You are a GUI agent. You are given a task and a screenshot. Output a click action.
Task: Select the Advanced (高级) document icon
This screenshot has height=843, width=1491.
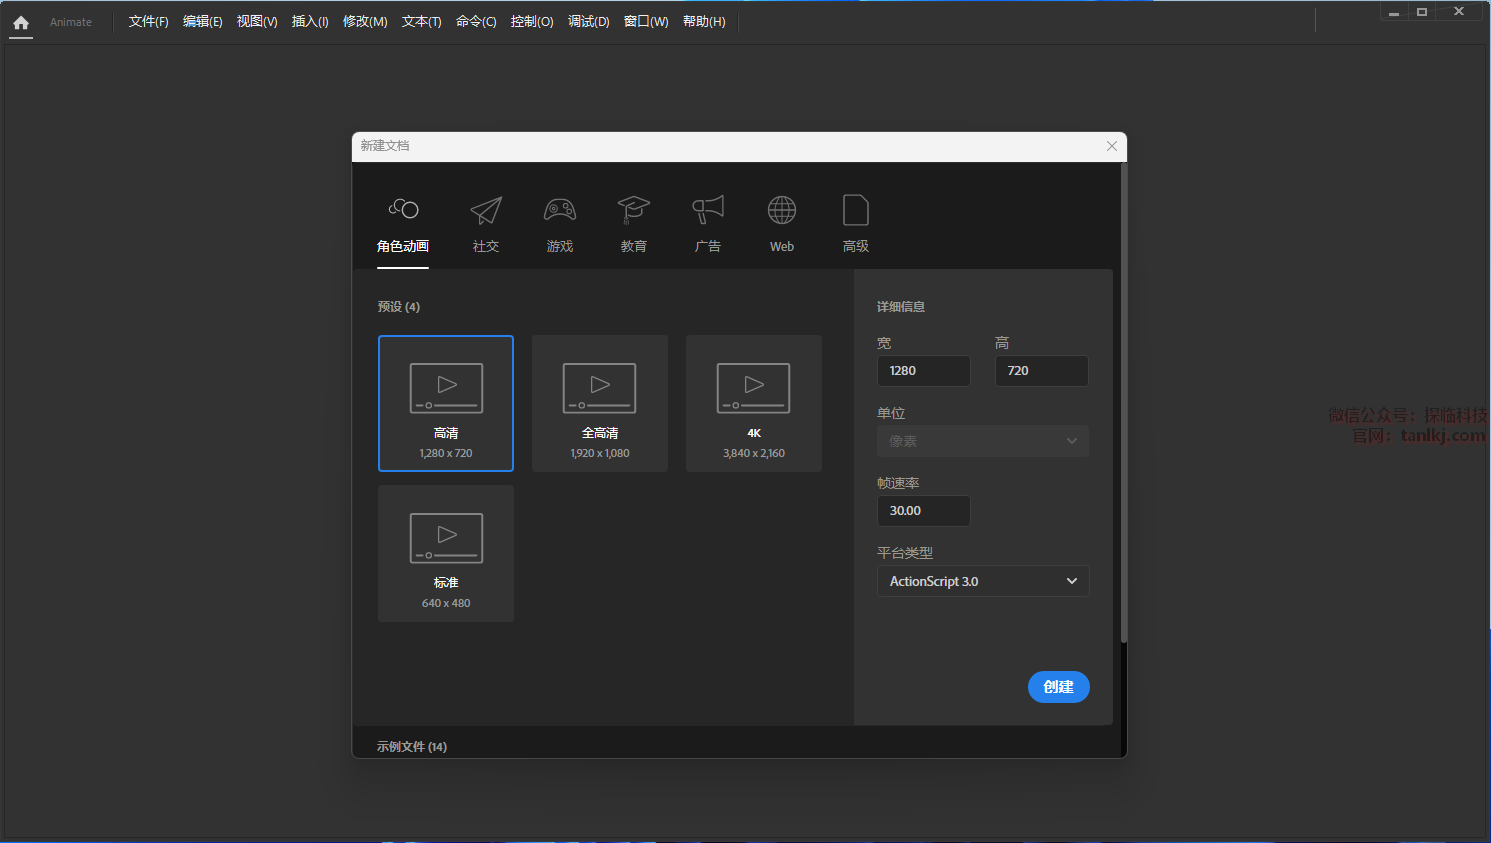[x=856, y=210]
